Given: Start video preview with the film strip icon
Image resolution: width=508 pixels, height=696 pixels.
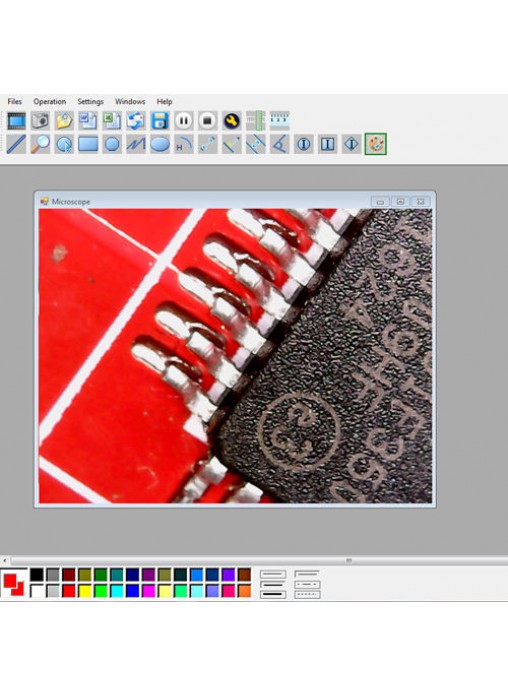Looking at the screenshot, I should pos(16,121).
